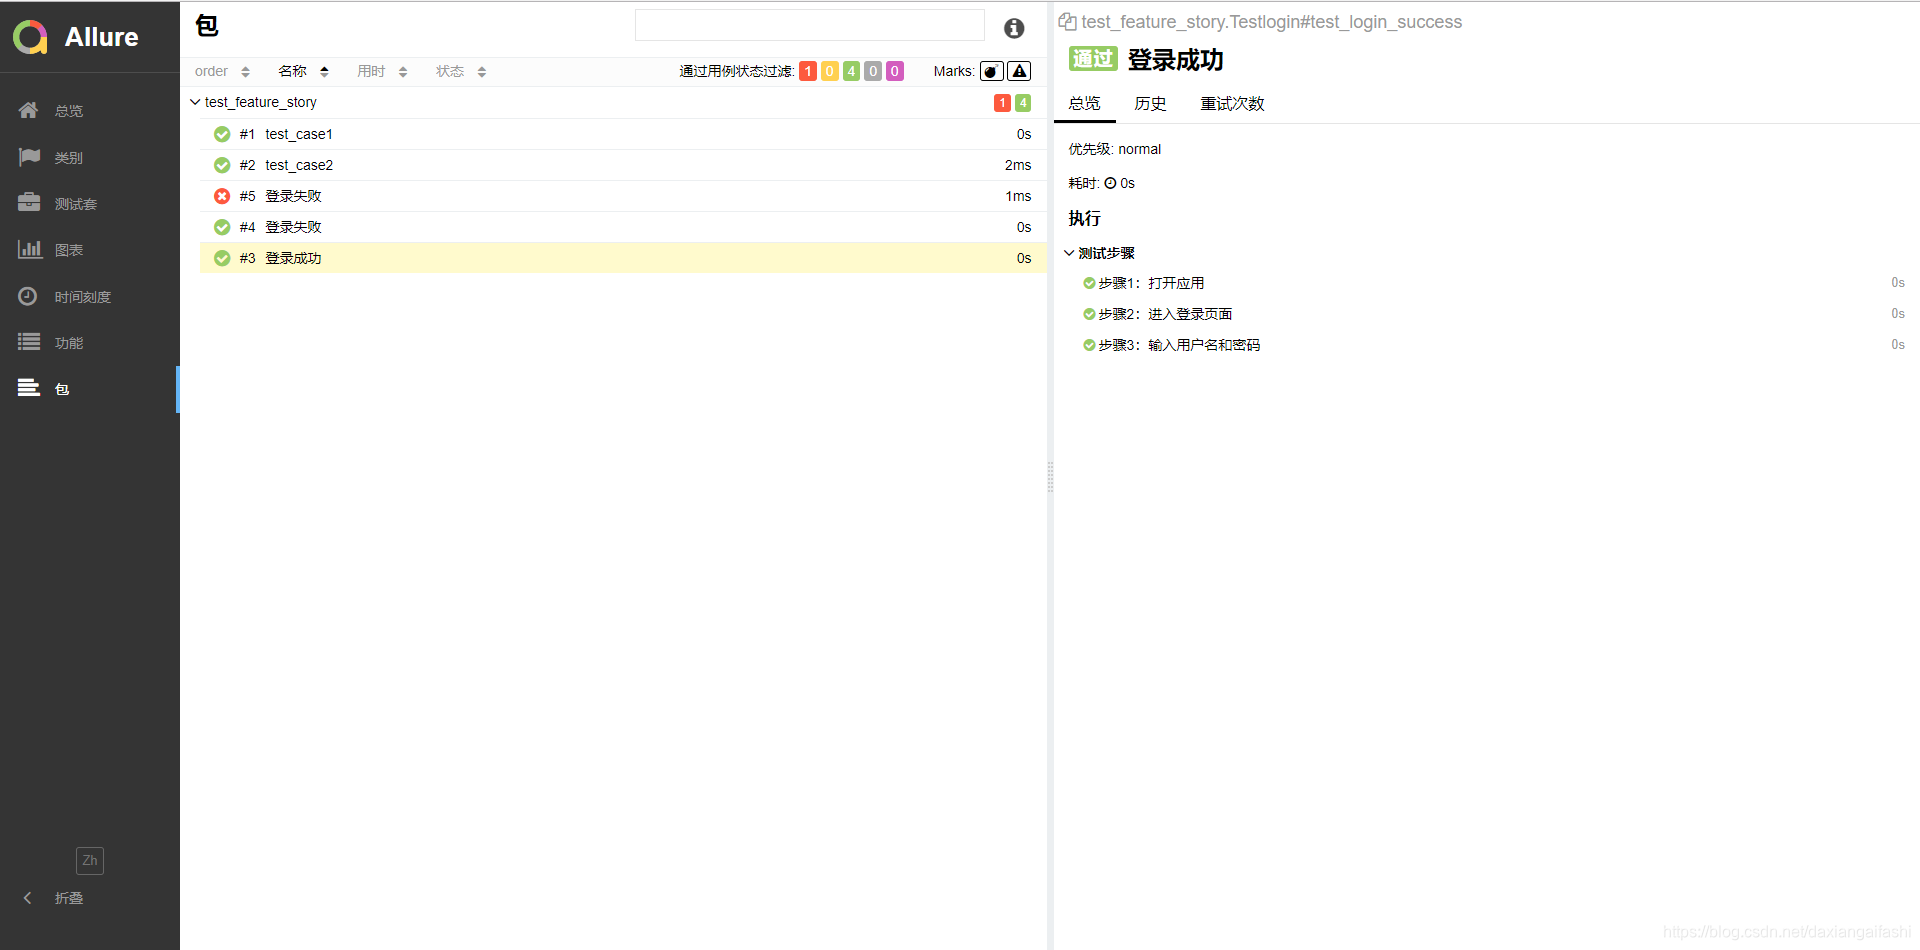The width and height of the screenshot is (1920, 950).
Task: Click passed status icon of test_case2
Action: coord(222,165)
